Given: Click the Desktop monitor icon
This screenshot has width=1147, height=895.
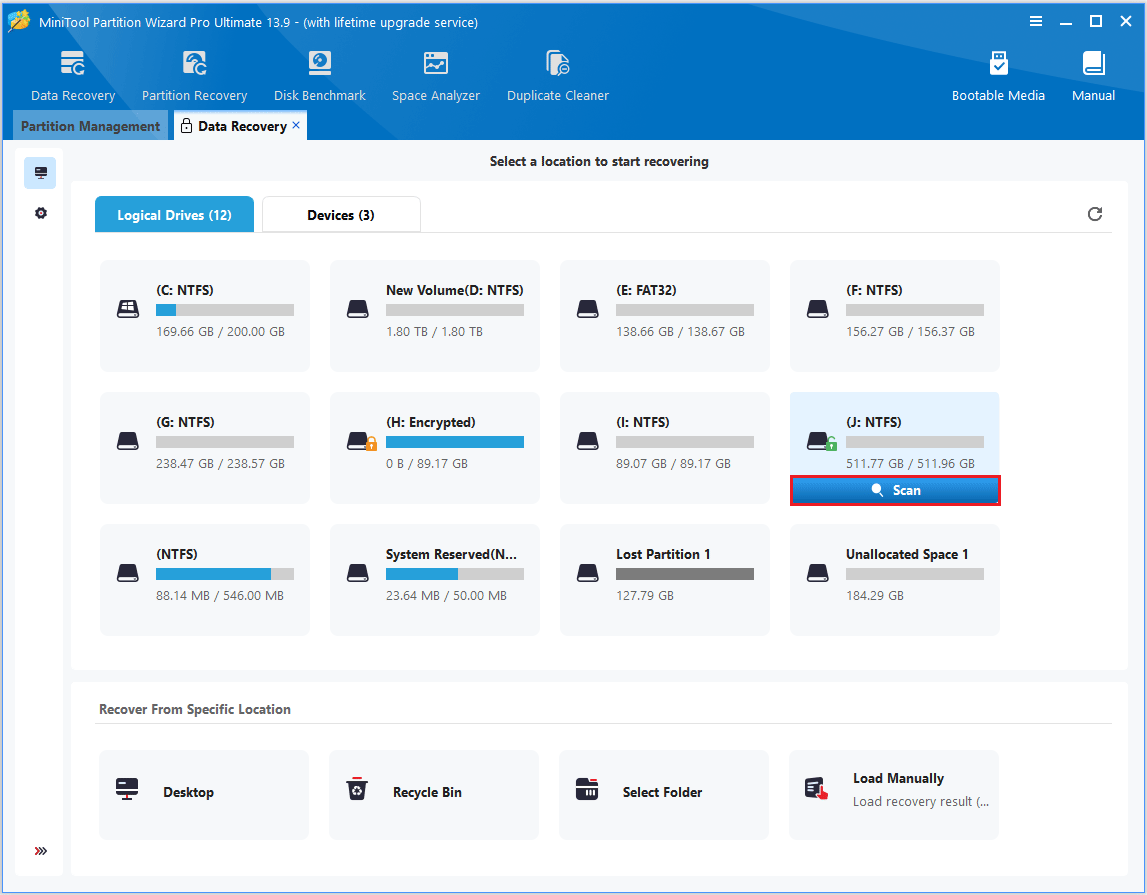Looking at the screenshot, I should coord(127,789).
